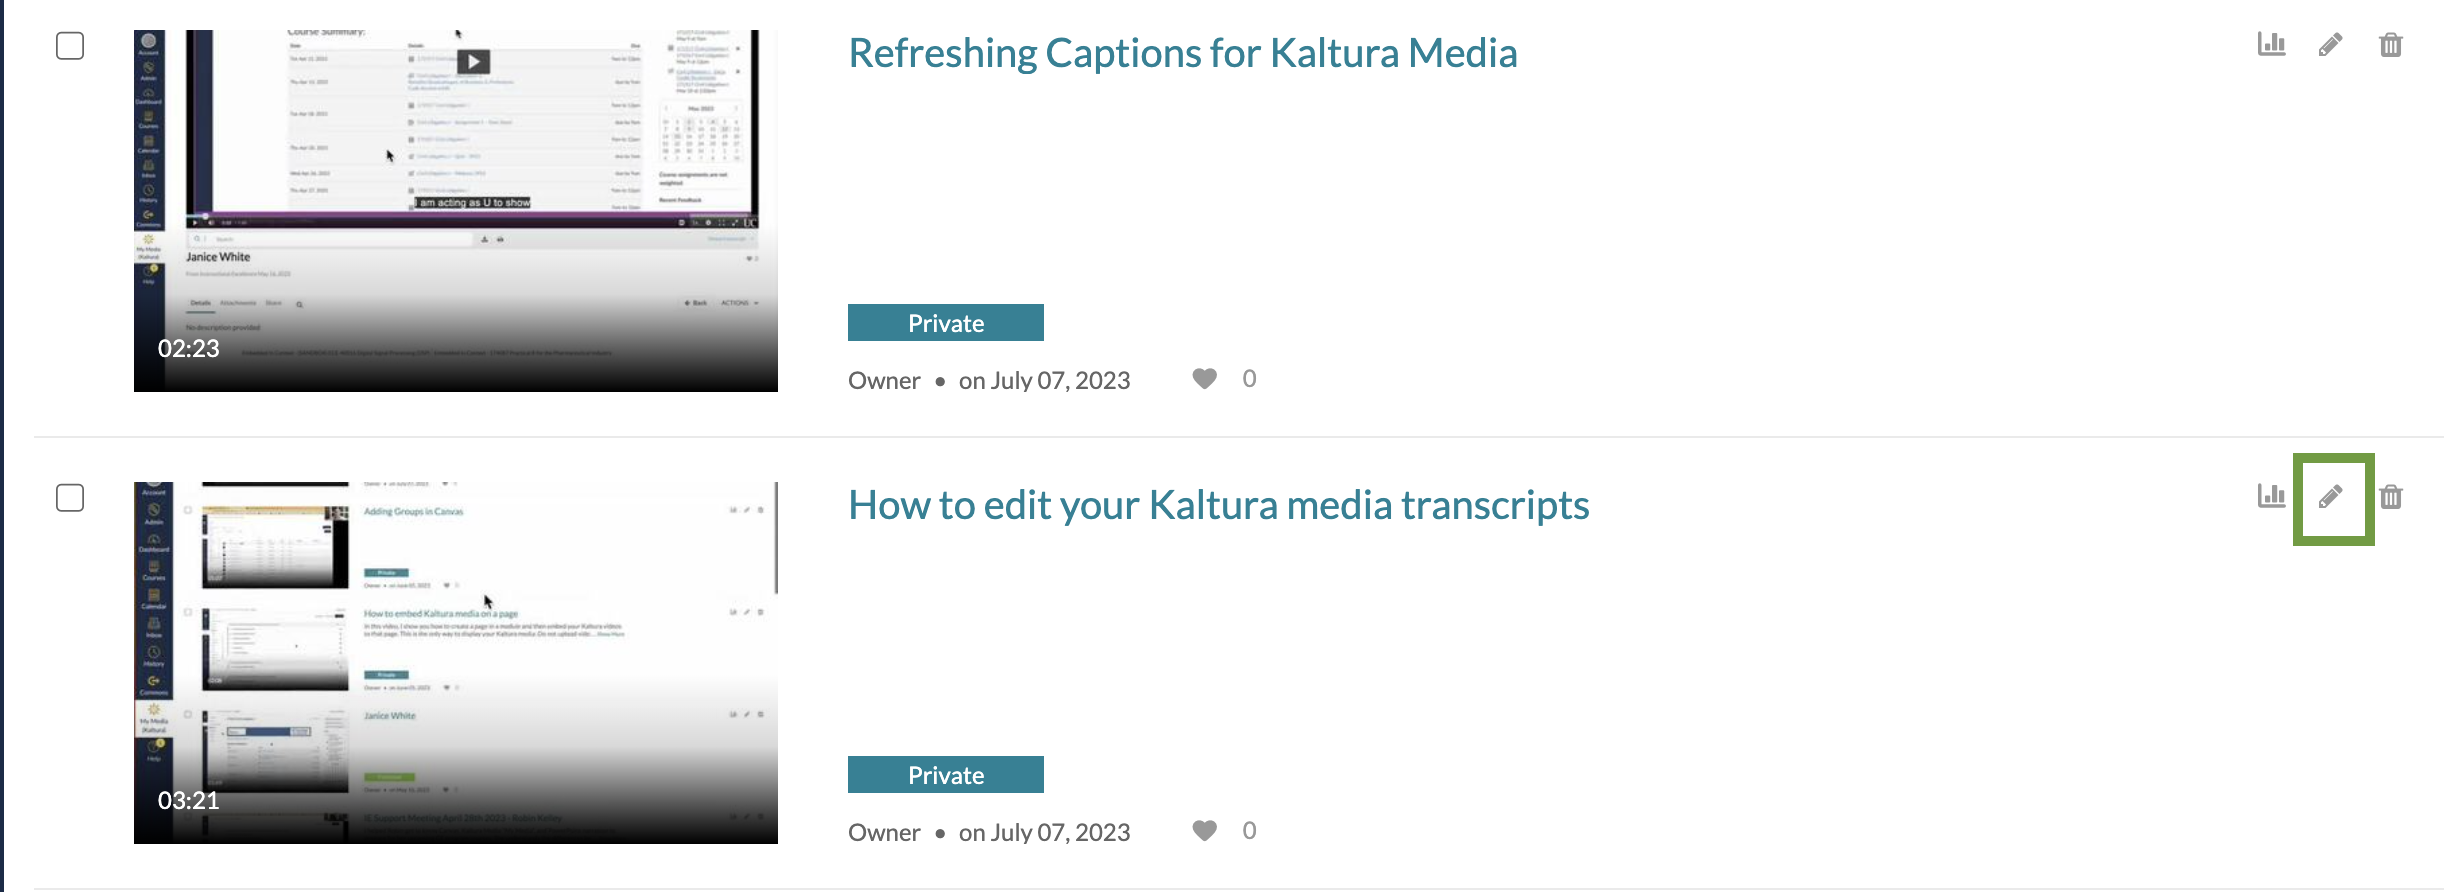The image size is (2464, 892).
Task: Select checkbox for How to edit Kaltura transcripts
Action: pyautogui.click(x=70, y=498)
